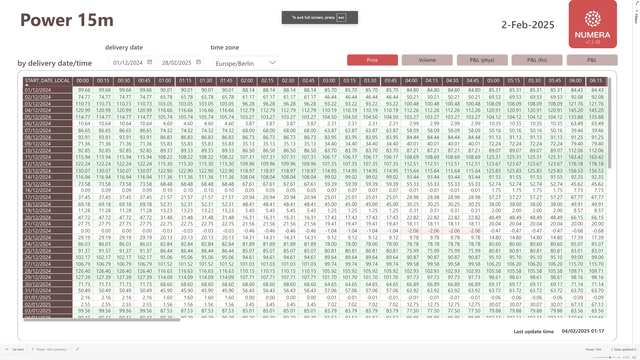Select the 25/12/2024 row header
The image size is (640, 360).
[x=48, y=251]
